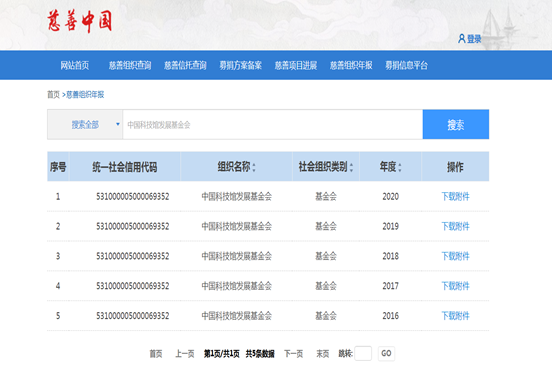The width and height of the screenshot is (552, 368).
Task: Click the 基金会 category in the 2018 row
Action: (326, 256)
